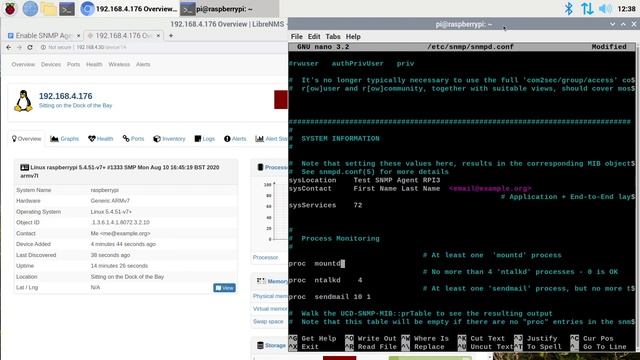Open the Raspberry Pi main menu

pos(10,8)
